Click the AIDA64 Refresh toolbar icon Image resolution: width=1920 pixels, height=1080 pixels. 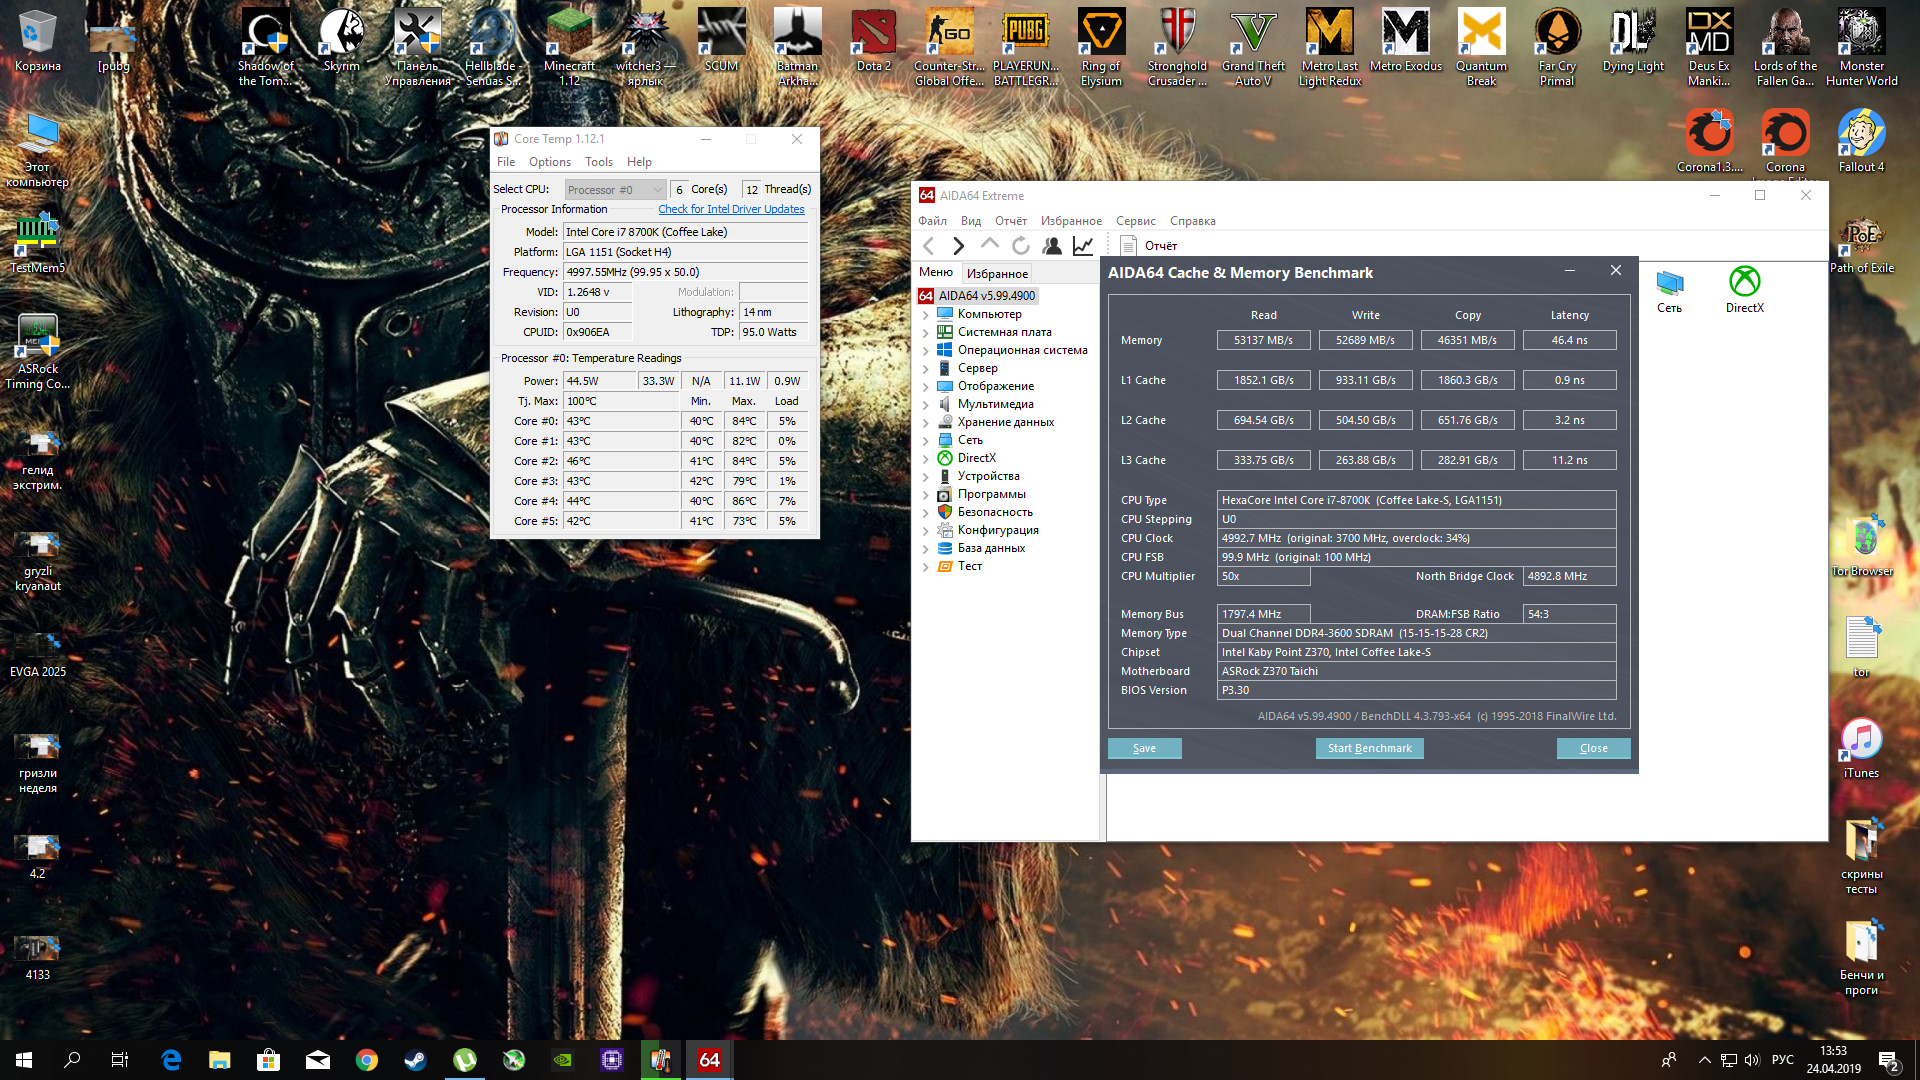click(1020, 246)
